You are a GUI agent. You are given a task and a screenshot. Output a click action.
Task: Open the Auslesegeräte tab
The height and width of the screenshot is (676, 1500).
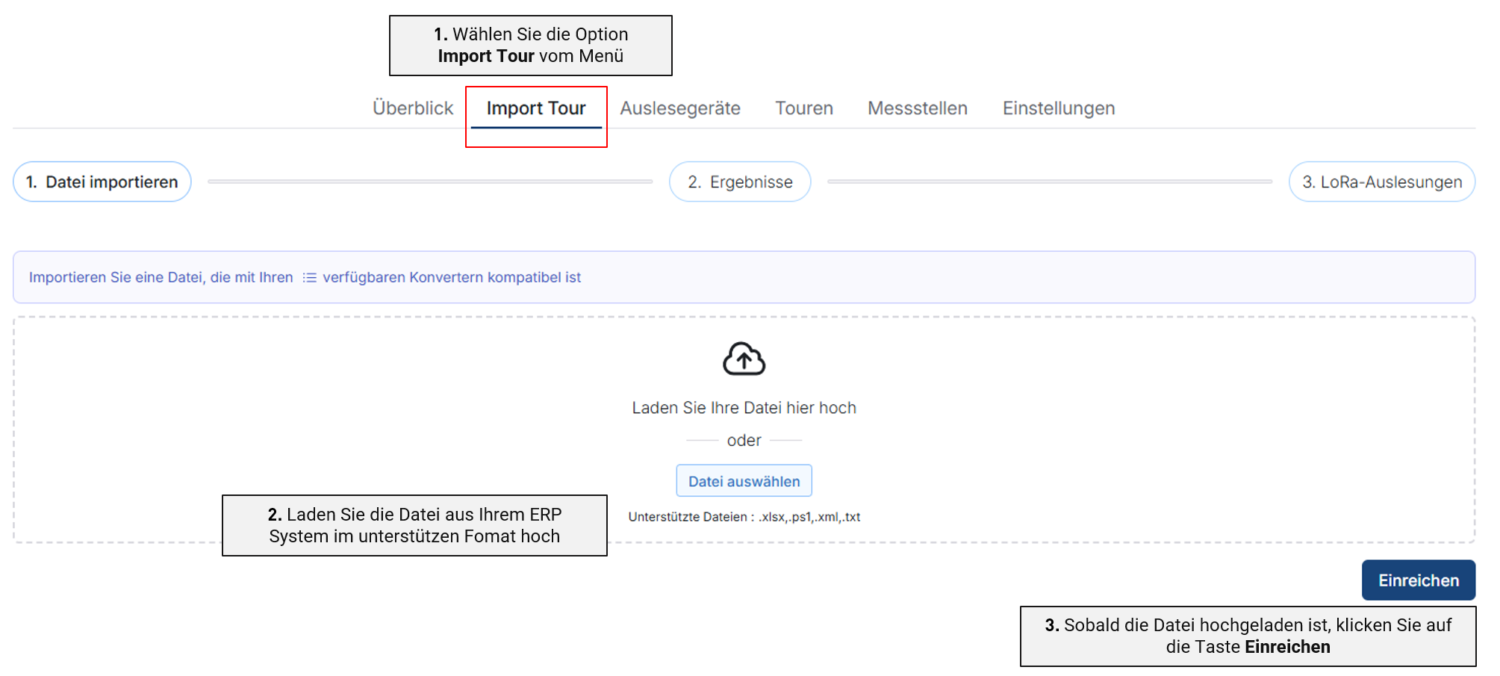click(x=680, y=108)
